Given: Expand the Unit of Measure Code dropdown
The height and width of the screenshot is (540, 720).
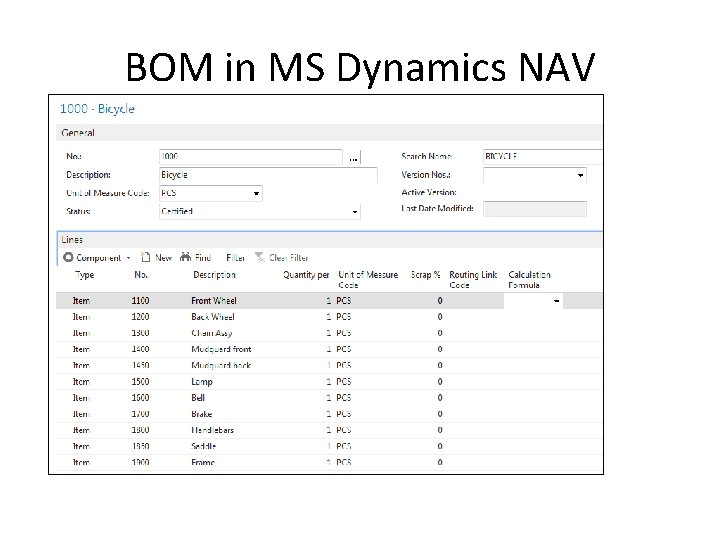Looking at the screenshot, I should coord(256,194).
